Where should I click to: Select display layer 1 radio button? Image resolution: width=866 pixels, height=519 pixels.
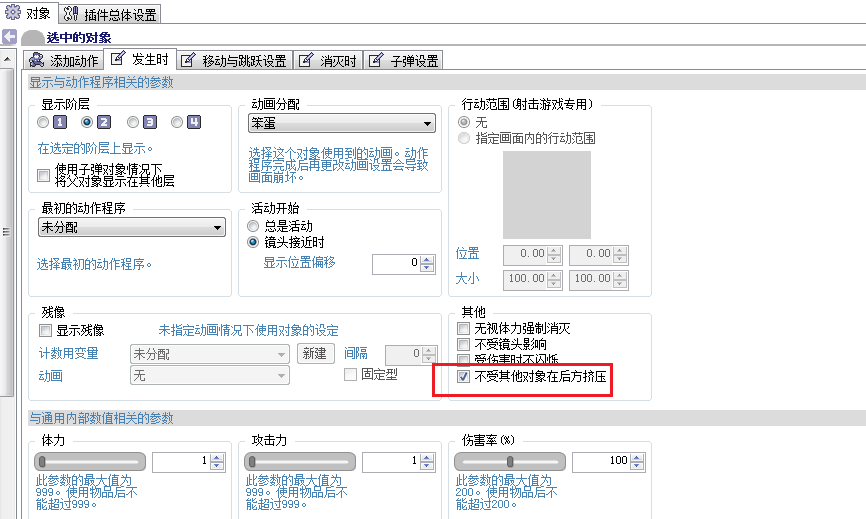43,122
